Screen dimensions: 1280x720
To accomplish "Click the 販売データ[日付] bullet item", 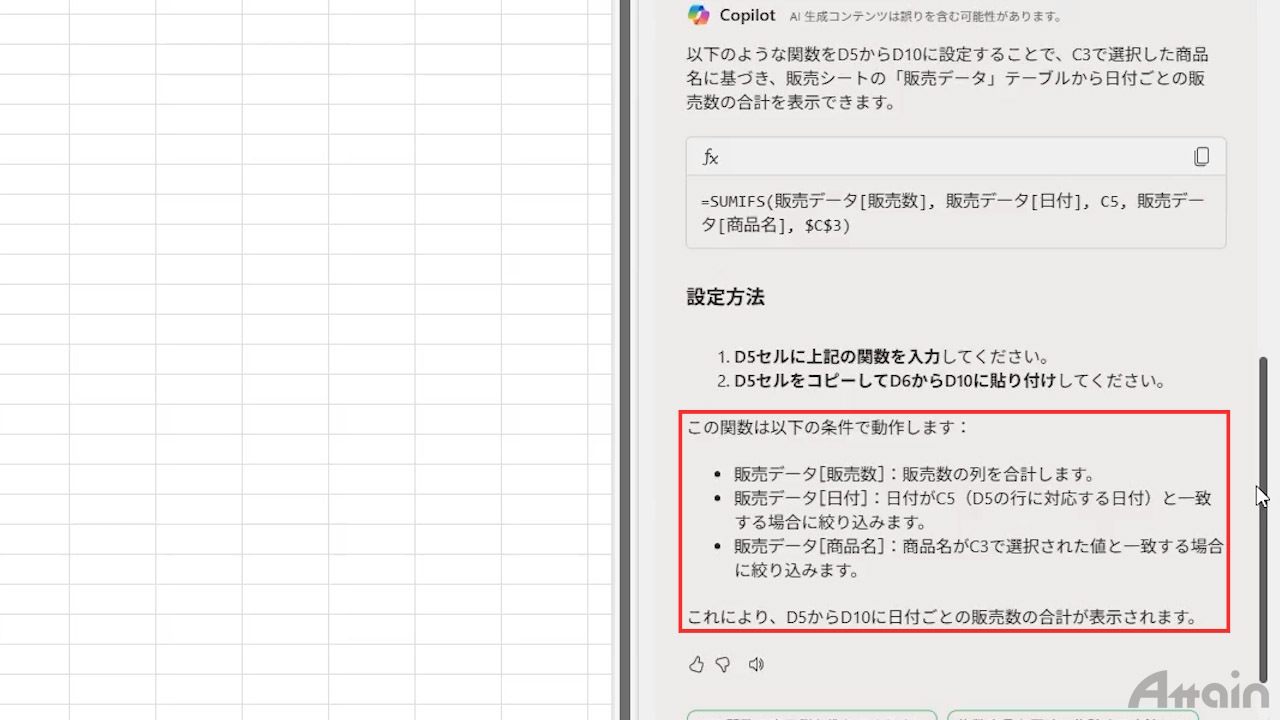I will [972, 509].
